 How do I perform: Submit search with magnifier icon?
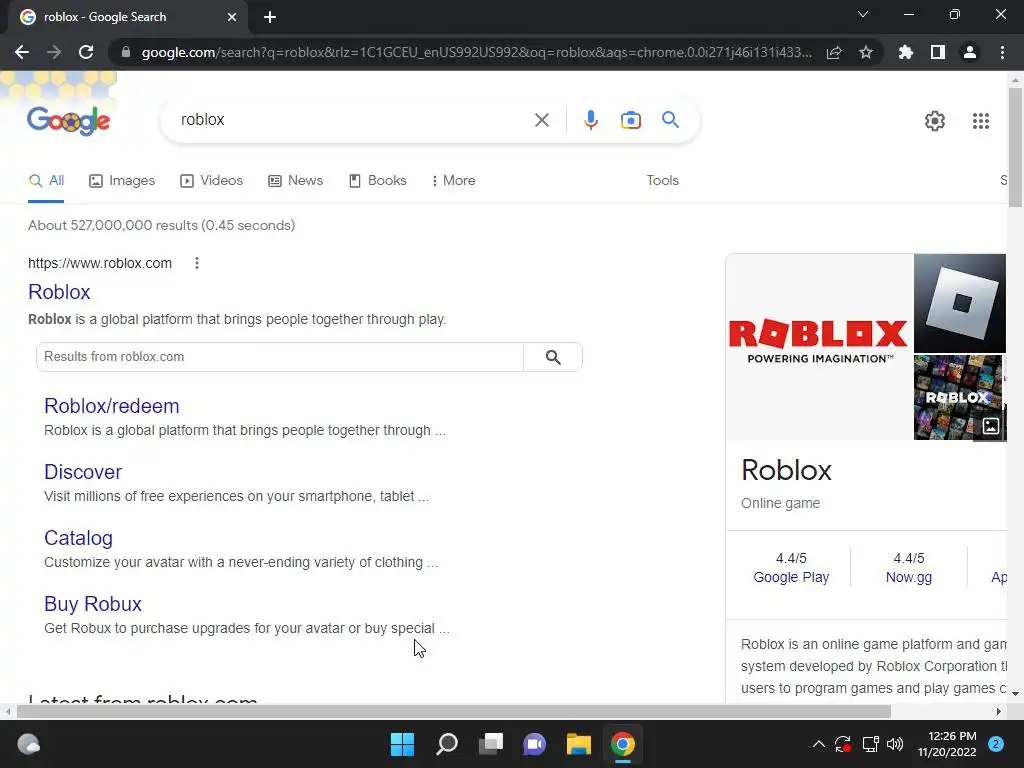click(x=670, y=120)
